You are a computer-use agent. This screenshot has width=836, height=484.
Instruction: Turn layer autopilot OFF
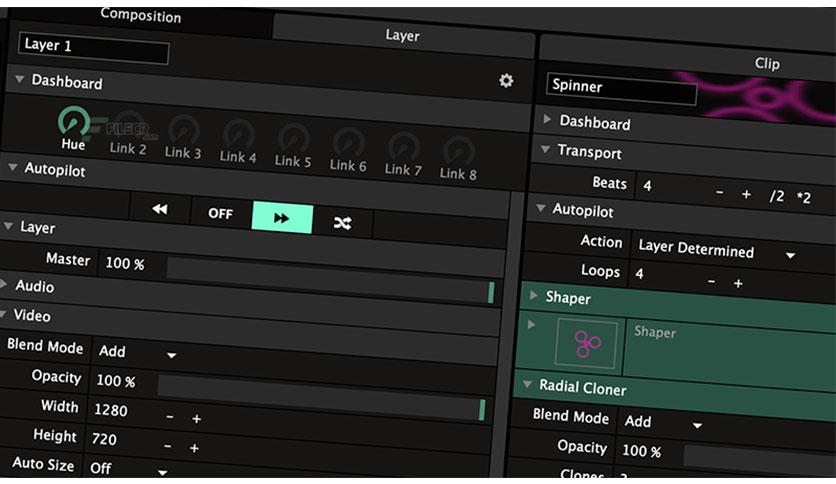pos(221,213)
